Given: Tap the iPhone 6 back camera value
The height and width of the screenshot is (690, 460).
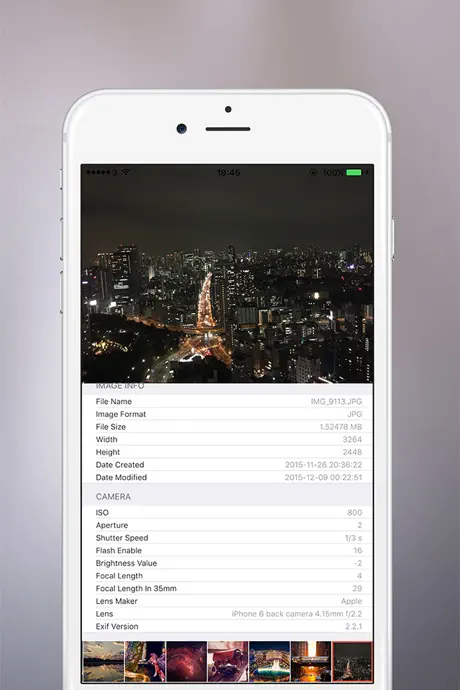Looking at the screenshot, I should pyautogui.click(x=297, y=614).
